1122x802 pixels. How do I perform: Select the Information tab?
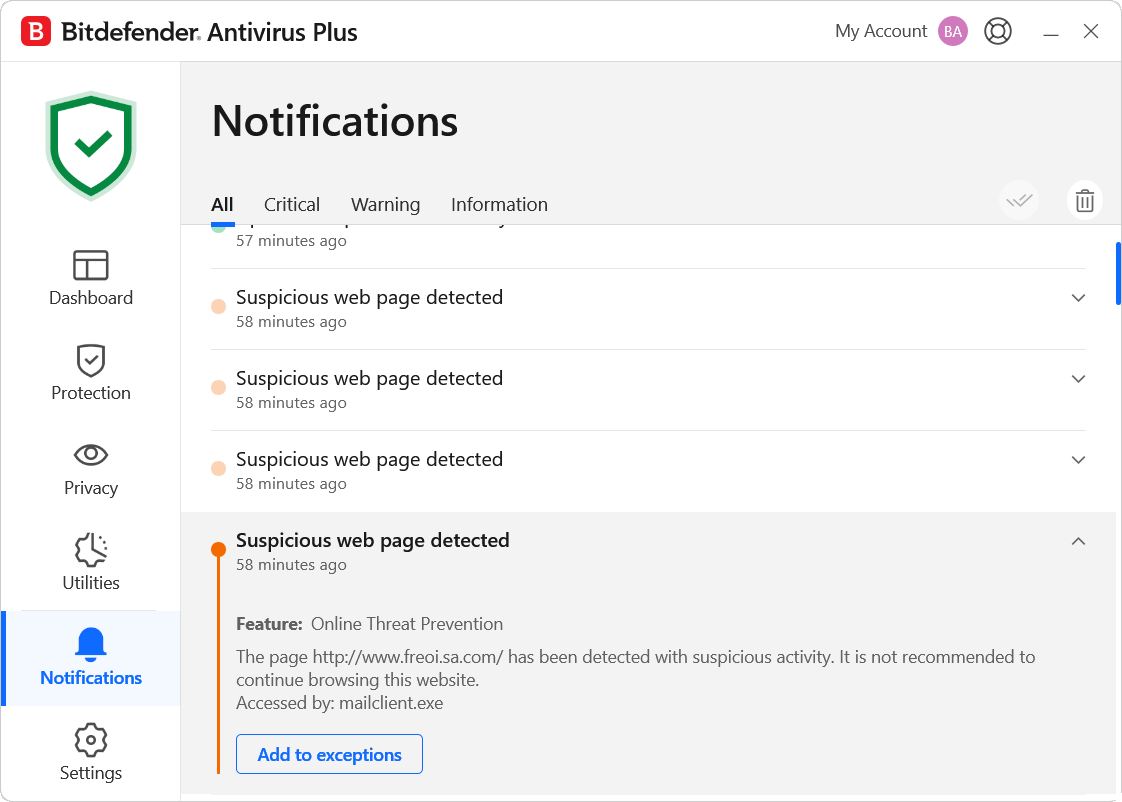(x=499, y=204)
